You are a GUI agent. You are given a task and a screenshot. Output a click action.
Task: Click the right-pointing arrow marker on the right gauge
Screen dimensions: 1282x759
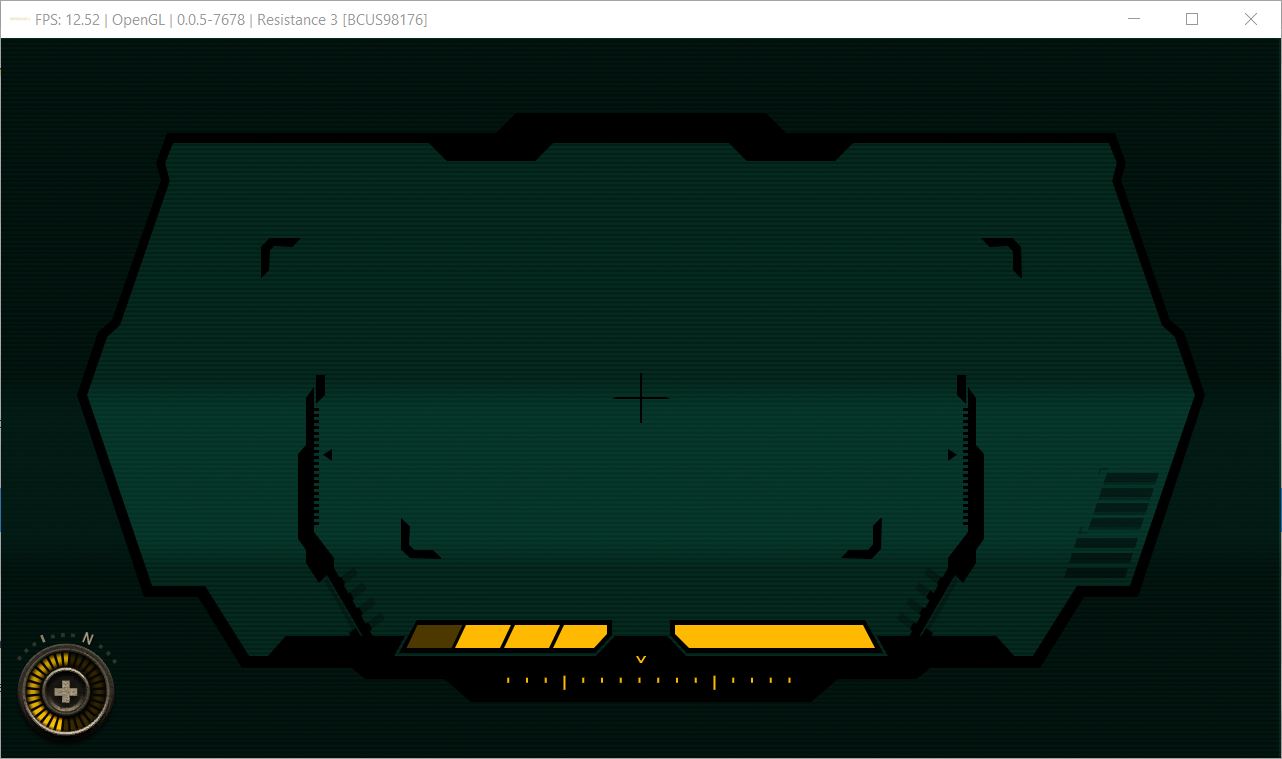pyautogui.click(x=952, y=455)
